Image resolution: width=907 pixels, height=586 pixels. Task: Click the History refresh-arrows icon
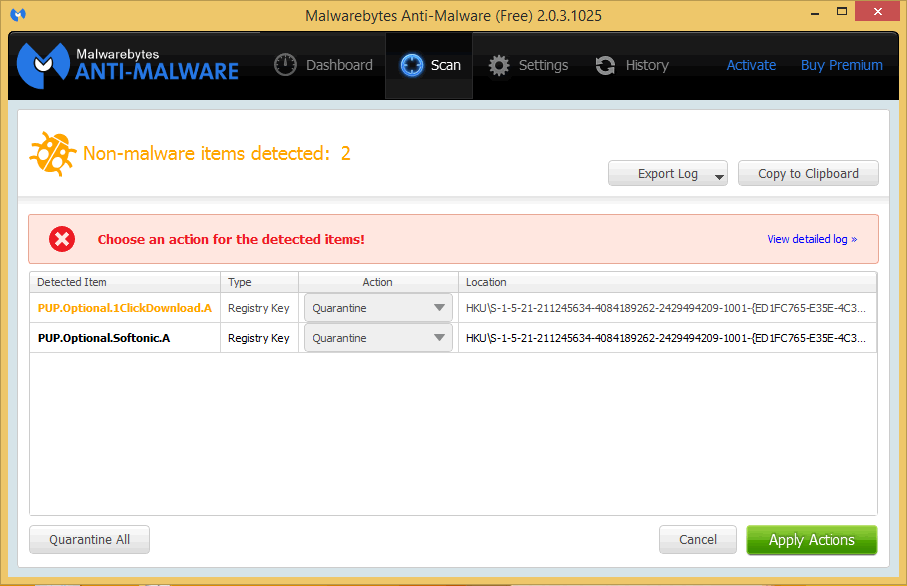click(x=605, y=65)
